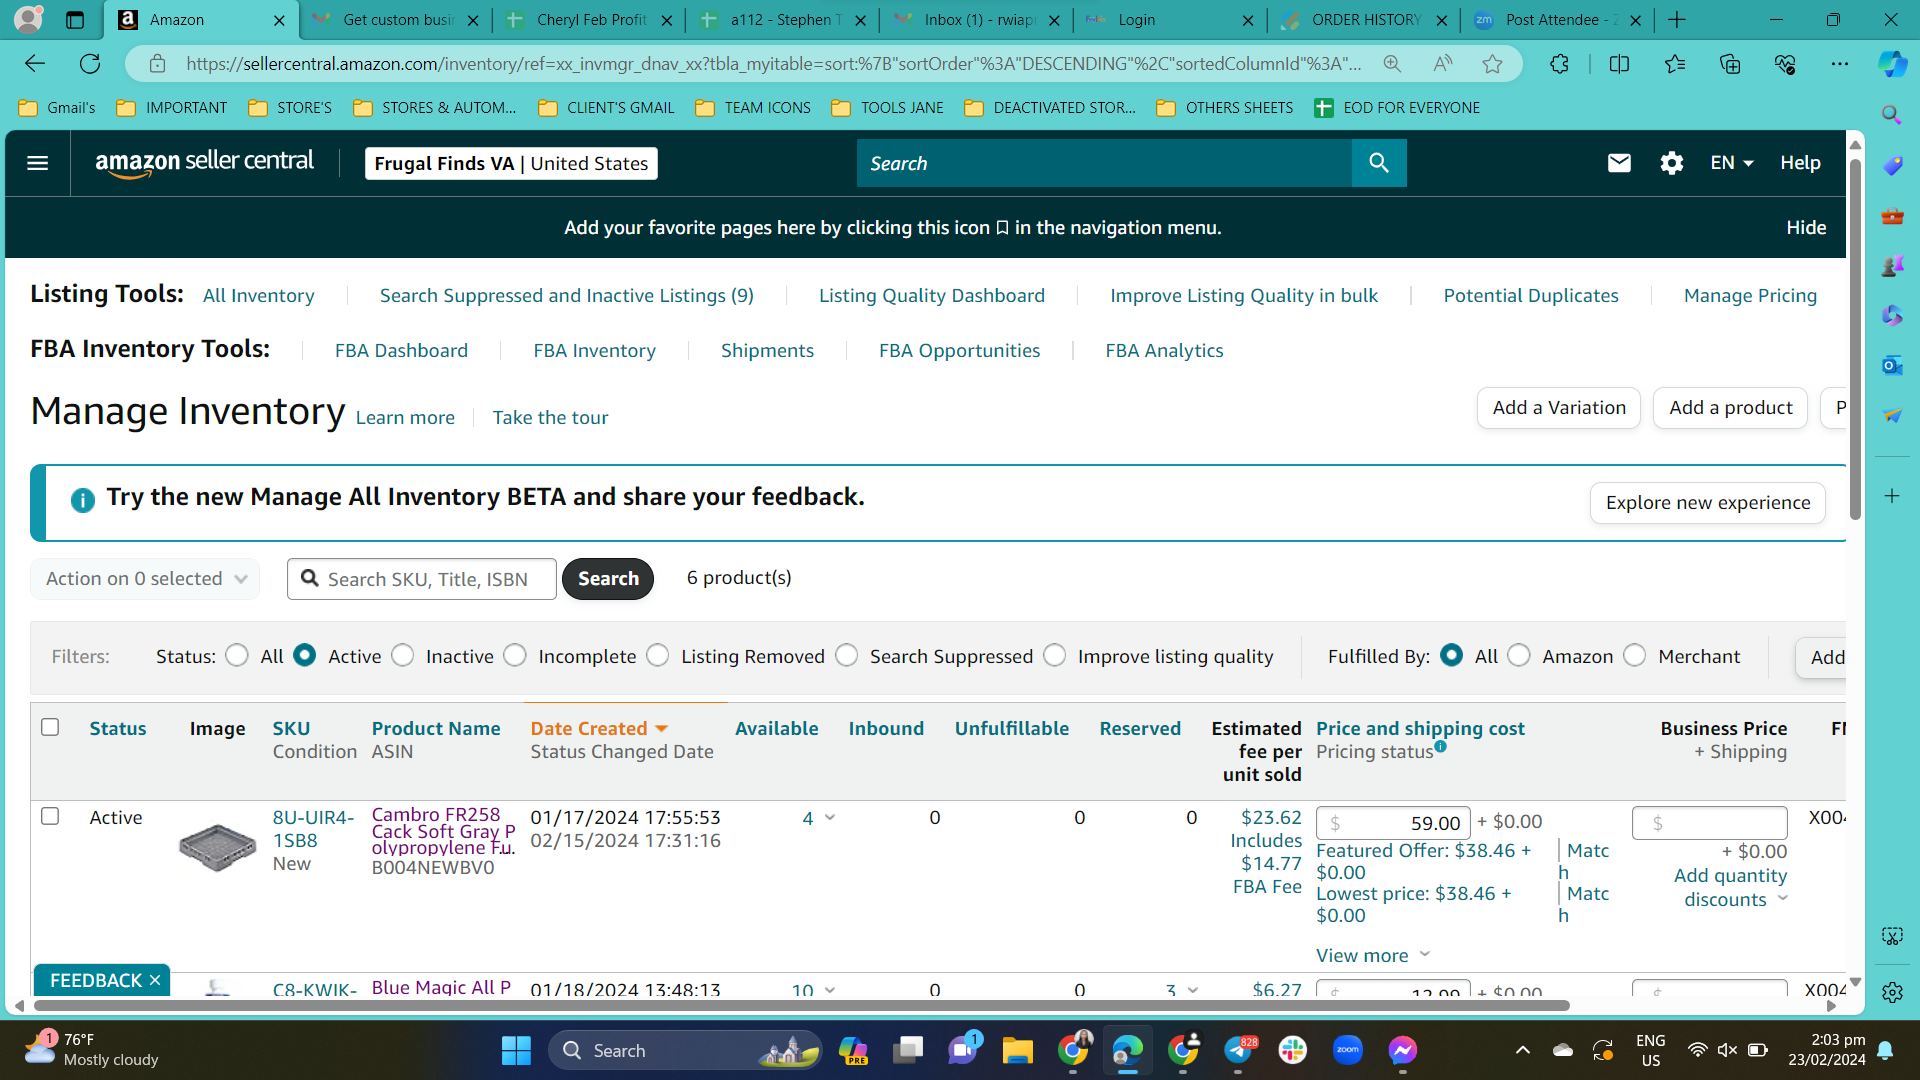This screenshot has width=1920, height=1080.
Task: Hide the favorites banner
Action: (x=1806, y=228)
